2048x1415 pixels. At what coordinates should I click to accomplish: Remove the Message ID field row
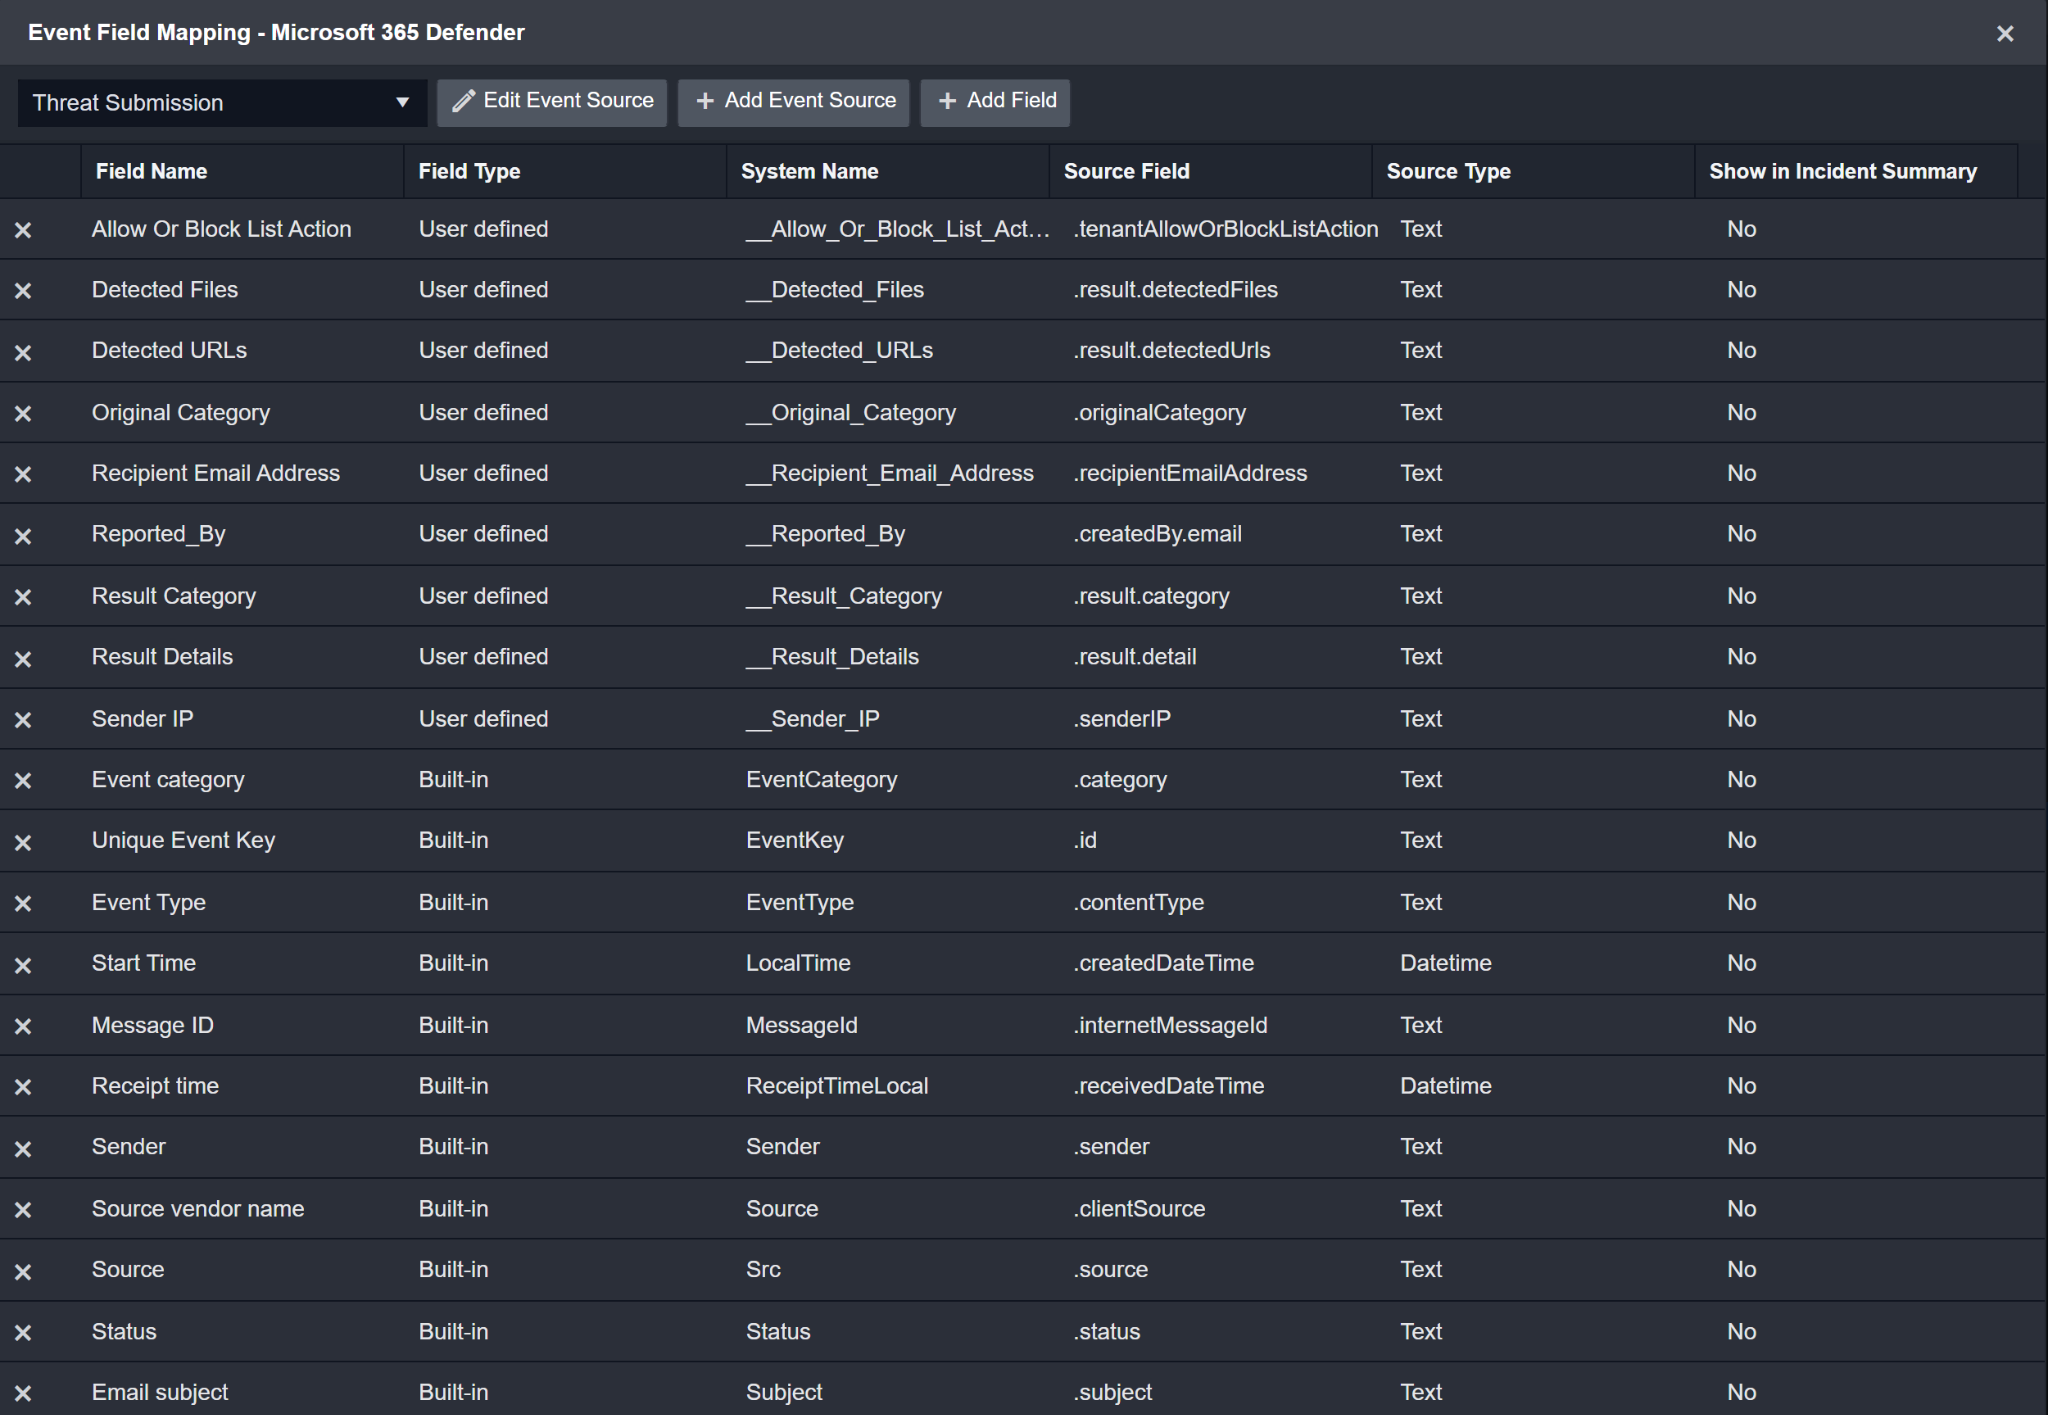tap(23, 1026)
